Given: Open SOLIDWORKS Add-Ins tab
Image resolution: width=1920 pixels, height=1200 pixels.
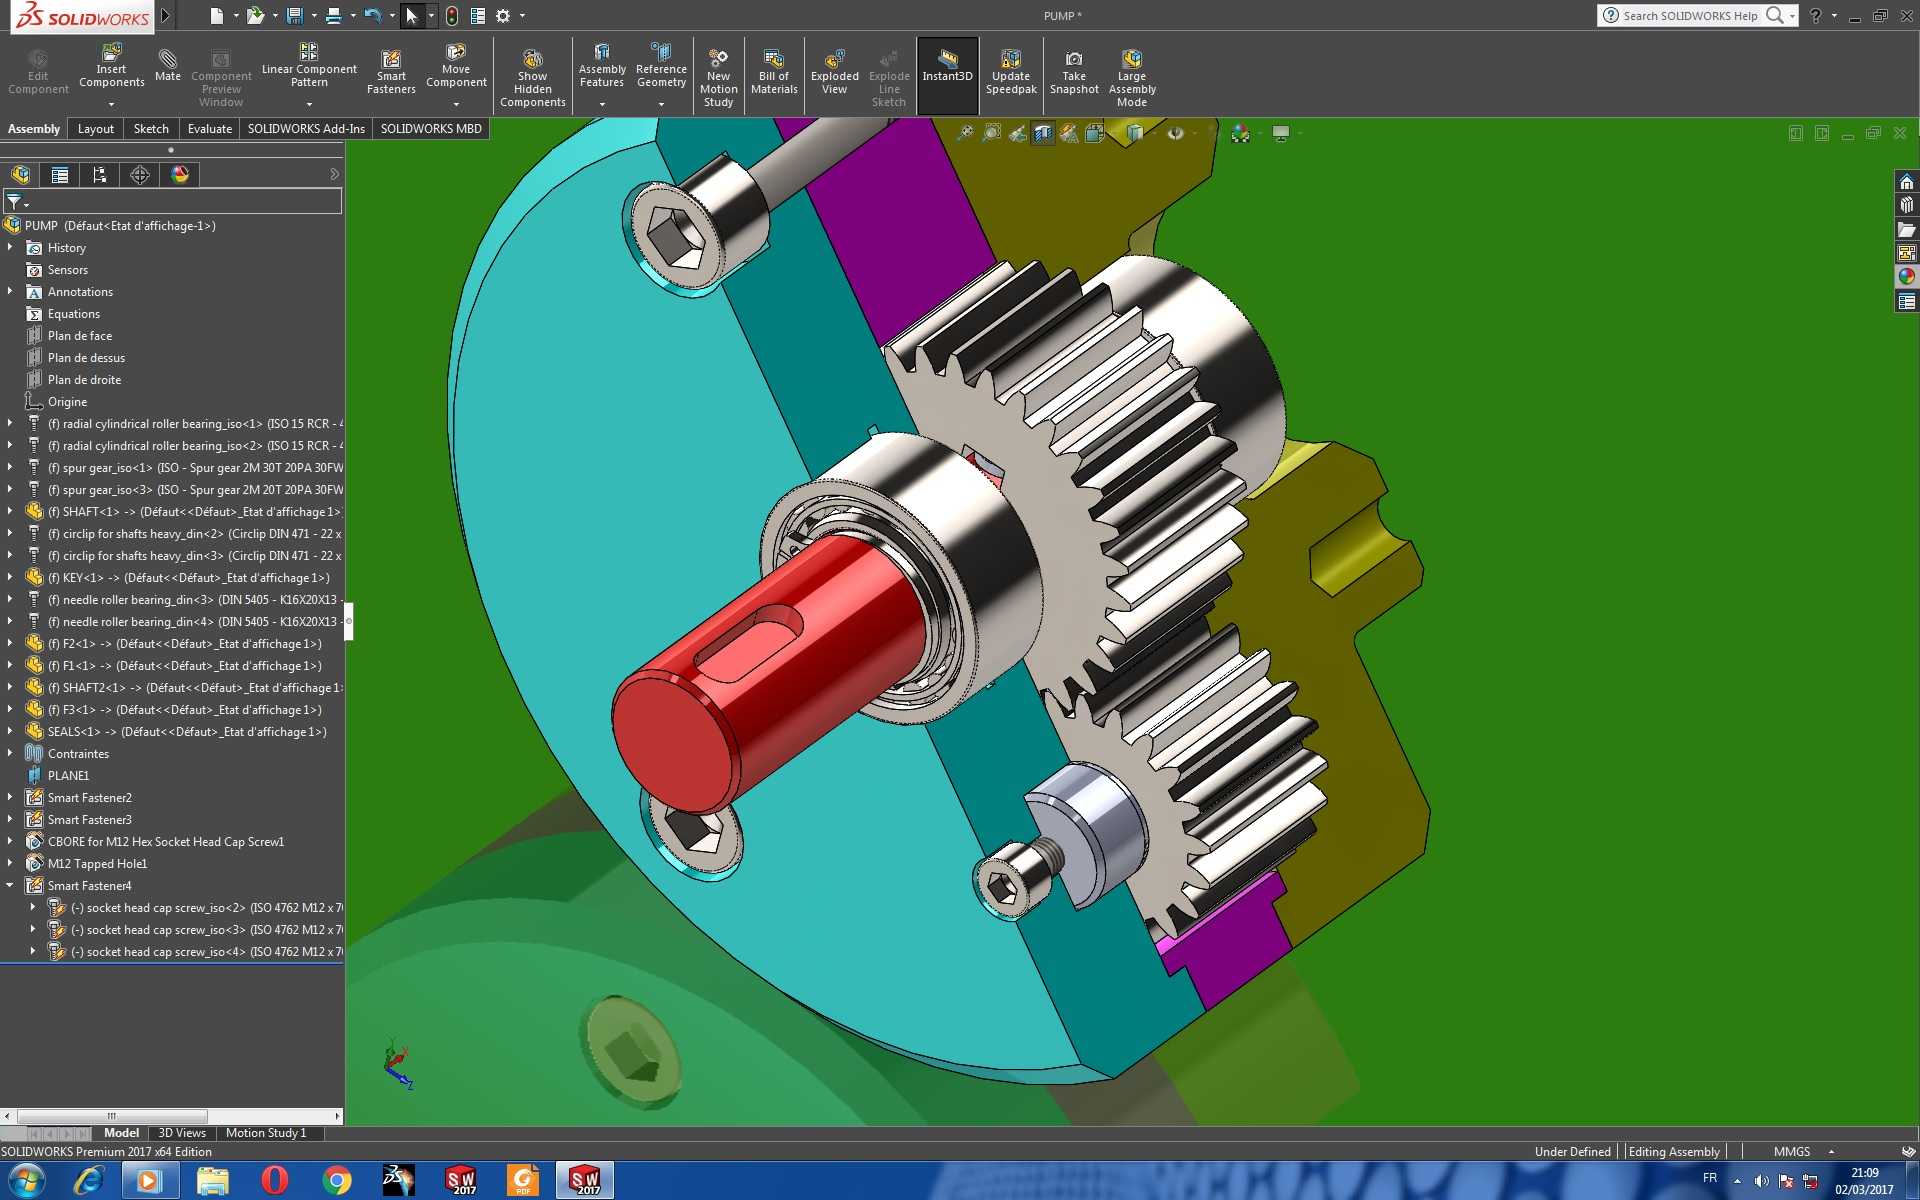Looking at the screenshot, I should pyautogui.click(x=306, y=129).
